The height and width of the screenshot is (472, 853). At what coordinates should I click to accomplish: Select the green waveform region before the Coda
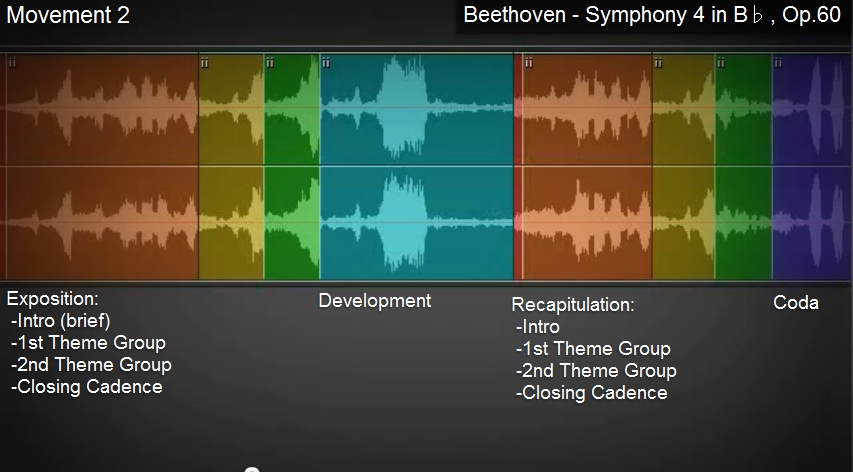click(x=744, y=166)
